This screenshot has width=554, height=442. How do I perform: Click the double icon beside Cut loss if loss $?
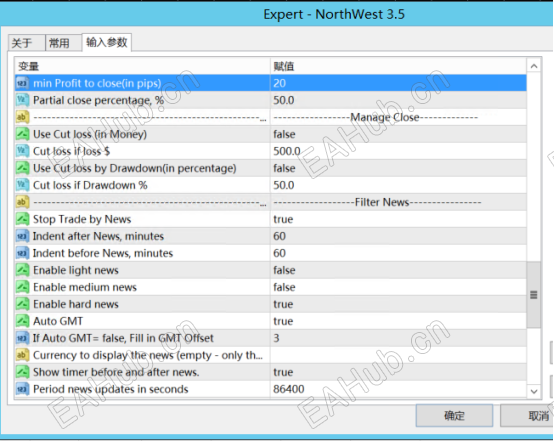[x=22, y=151]
